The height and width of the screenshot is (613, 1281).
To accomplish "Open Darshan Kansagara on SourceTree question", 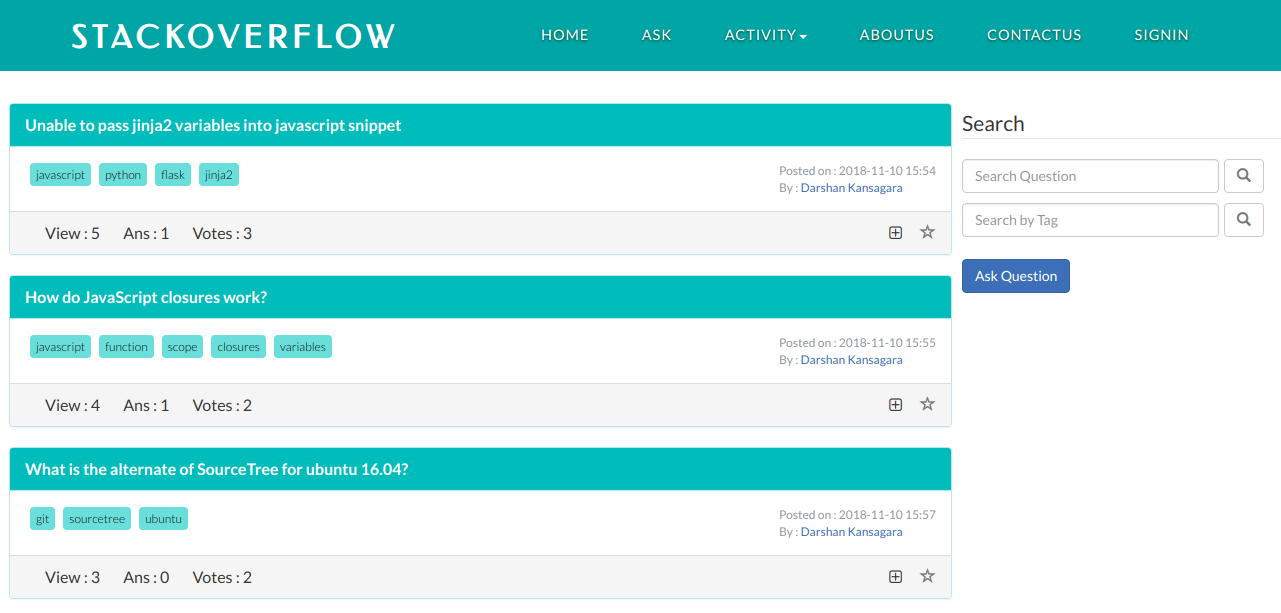I will click(x=851, y=532).
